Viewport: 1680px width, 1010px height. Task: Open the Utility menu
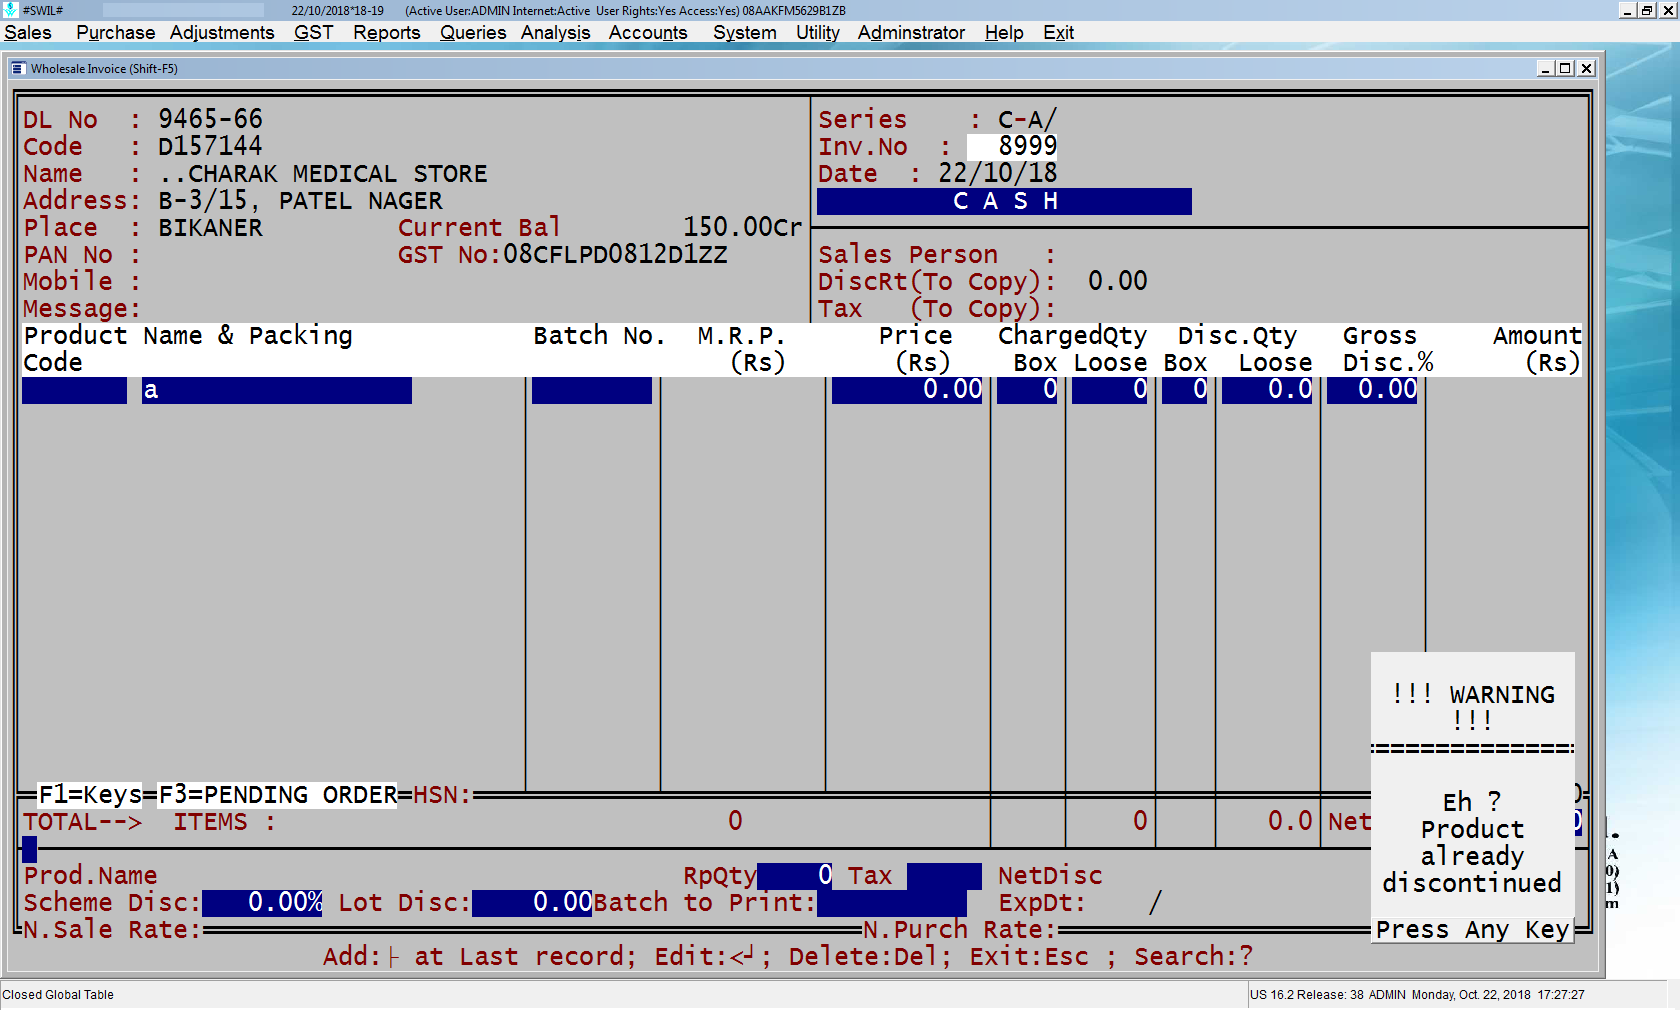pos(817,33)
